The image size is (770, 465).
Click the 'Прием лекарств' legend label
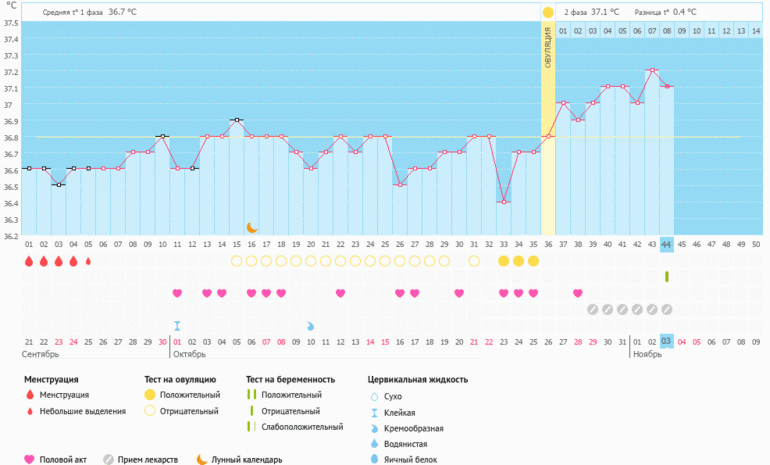pos(150,460)
